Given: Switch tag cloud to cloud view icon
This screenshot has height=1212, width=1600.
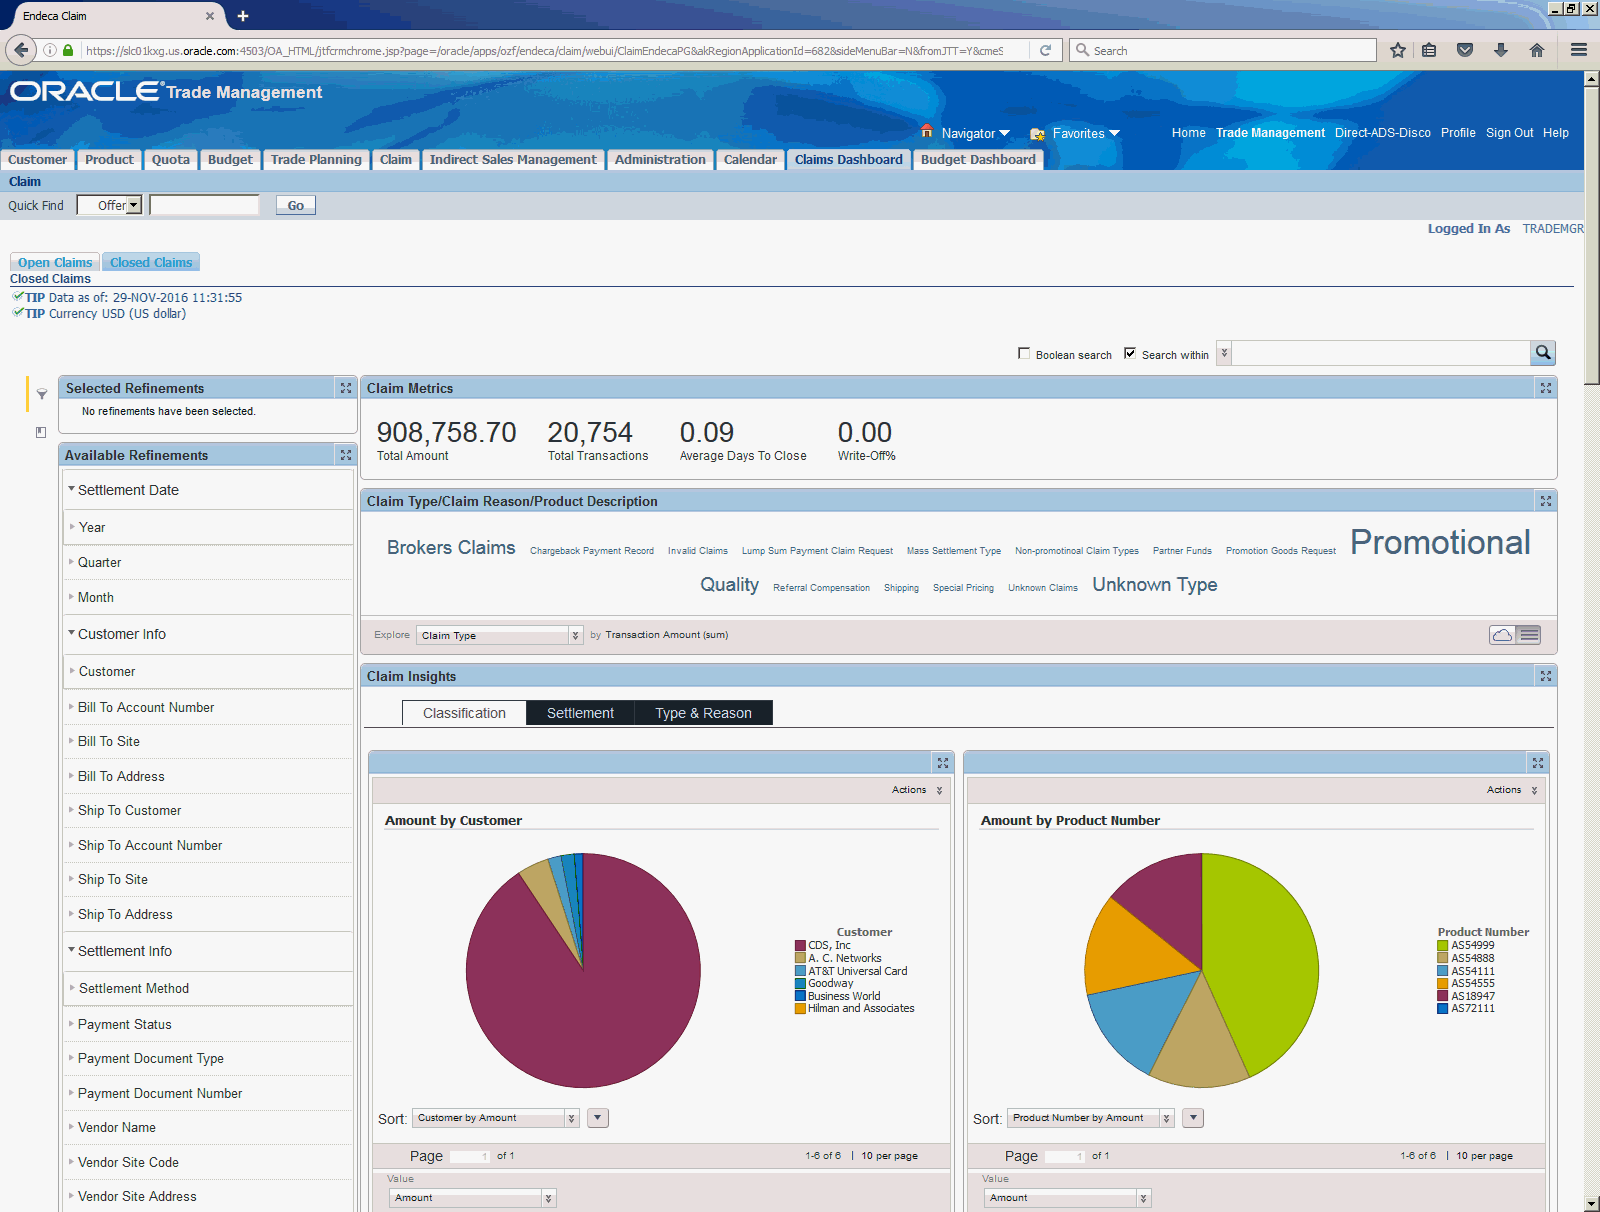Looking at the screenshot, I should coord(1502,635).
